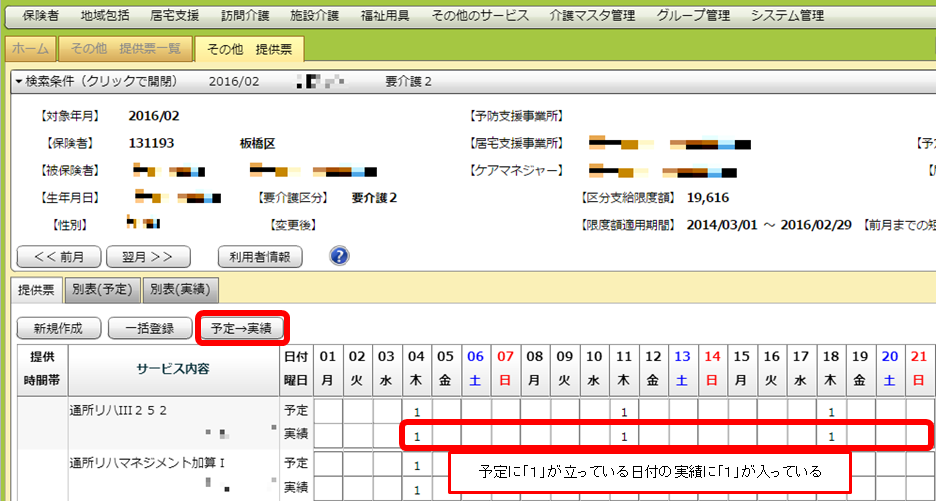Go to previous month with 前月 button

click(x=58, y=256)
